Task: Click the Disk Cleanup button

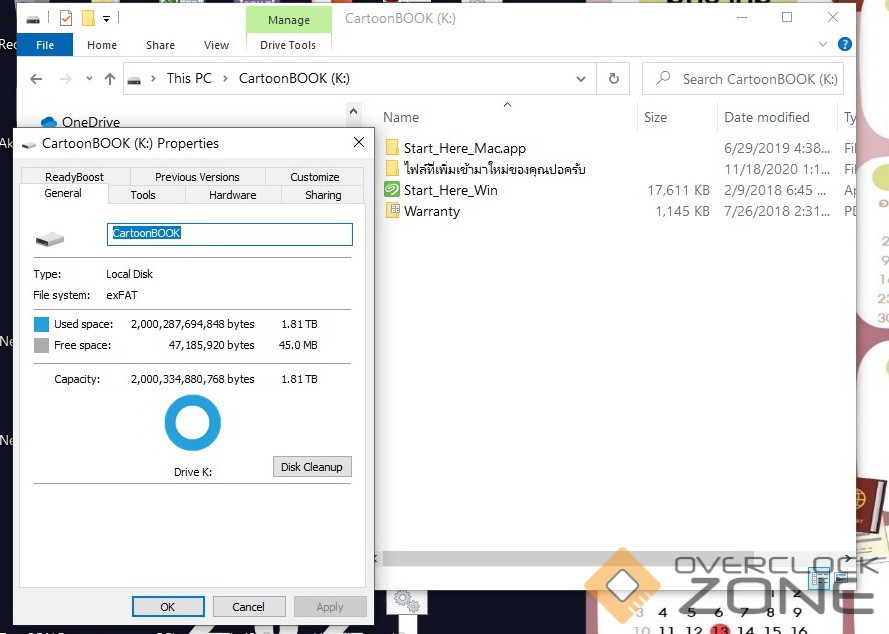Action: click(x=311, y=467)
